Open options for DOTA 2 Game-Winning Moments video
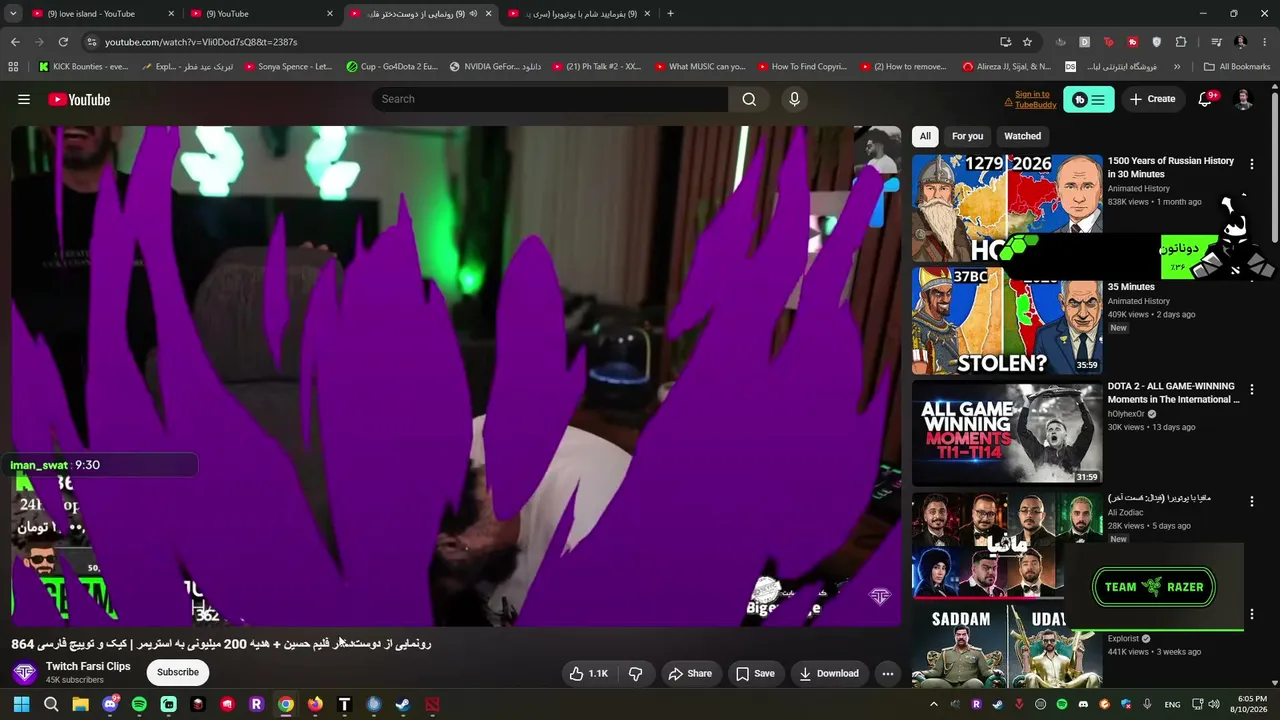This screenshot has height=720, width=1280. 1251,389
